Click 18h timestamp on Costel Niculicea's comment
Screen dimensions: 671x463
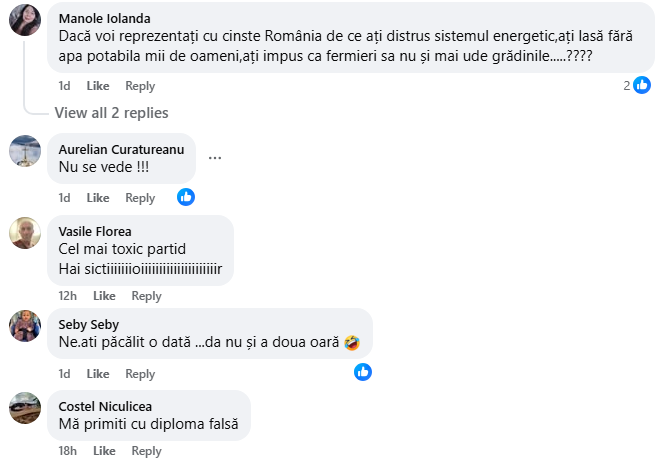[68, 451]
